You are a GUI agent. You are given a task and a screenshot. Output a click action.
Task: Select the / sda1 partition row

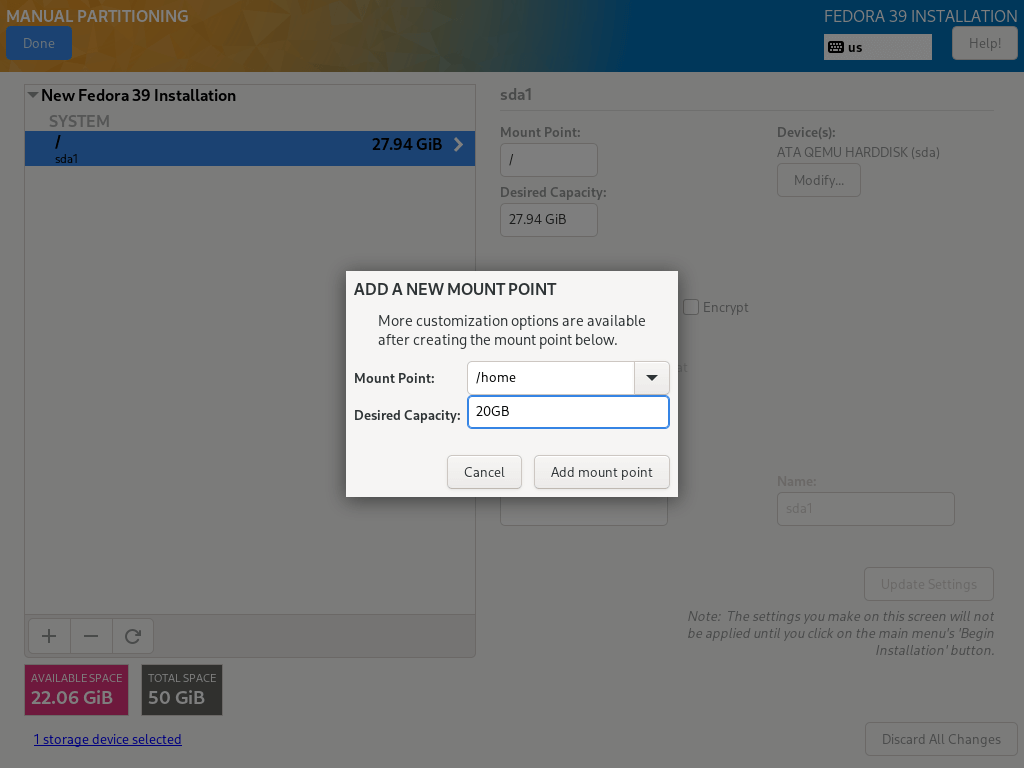(x=249, y=148)
